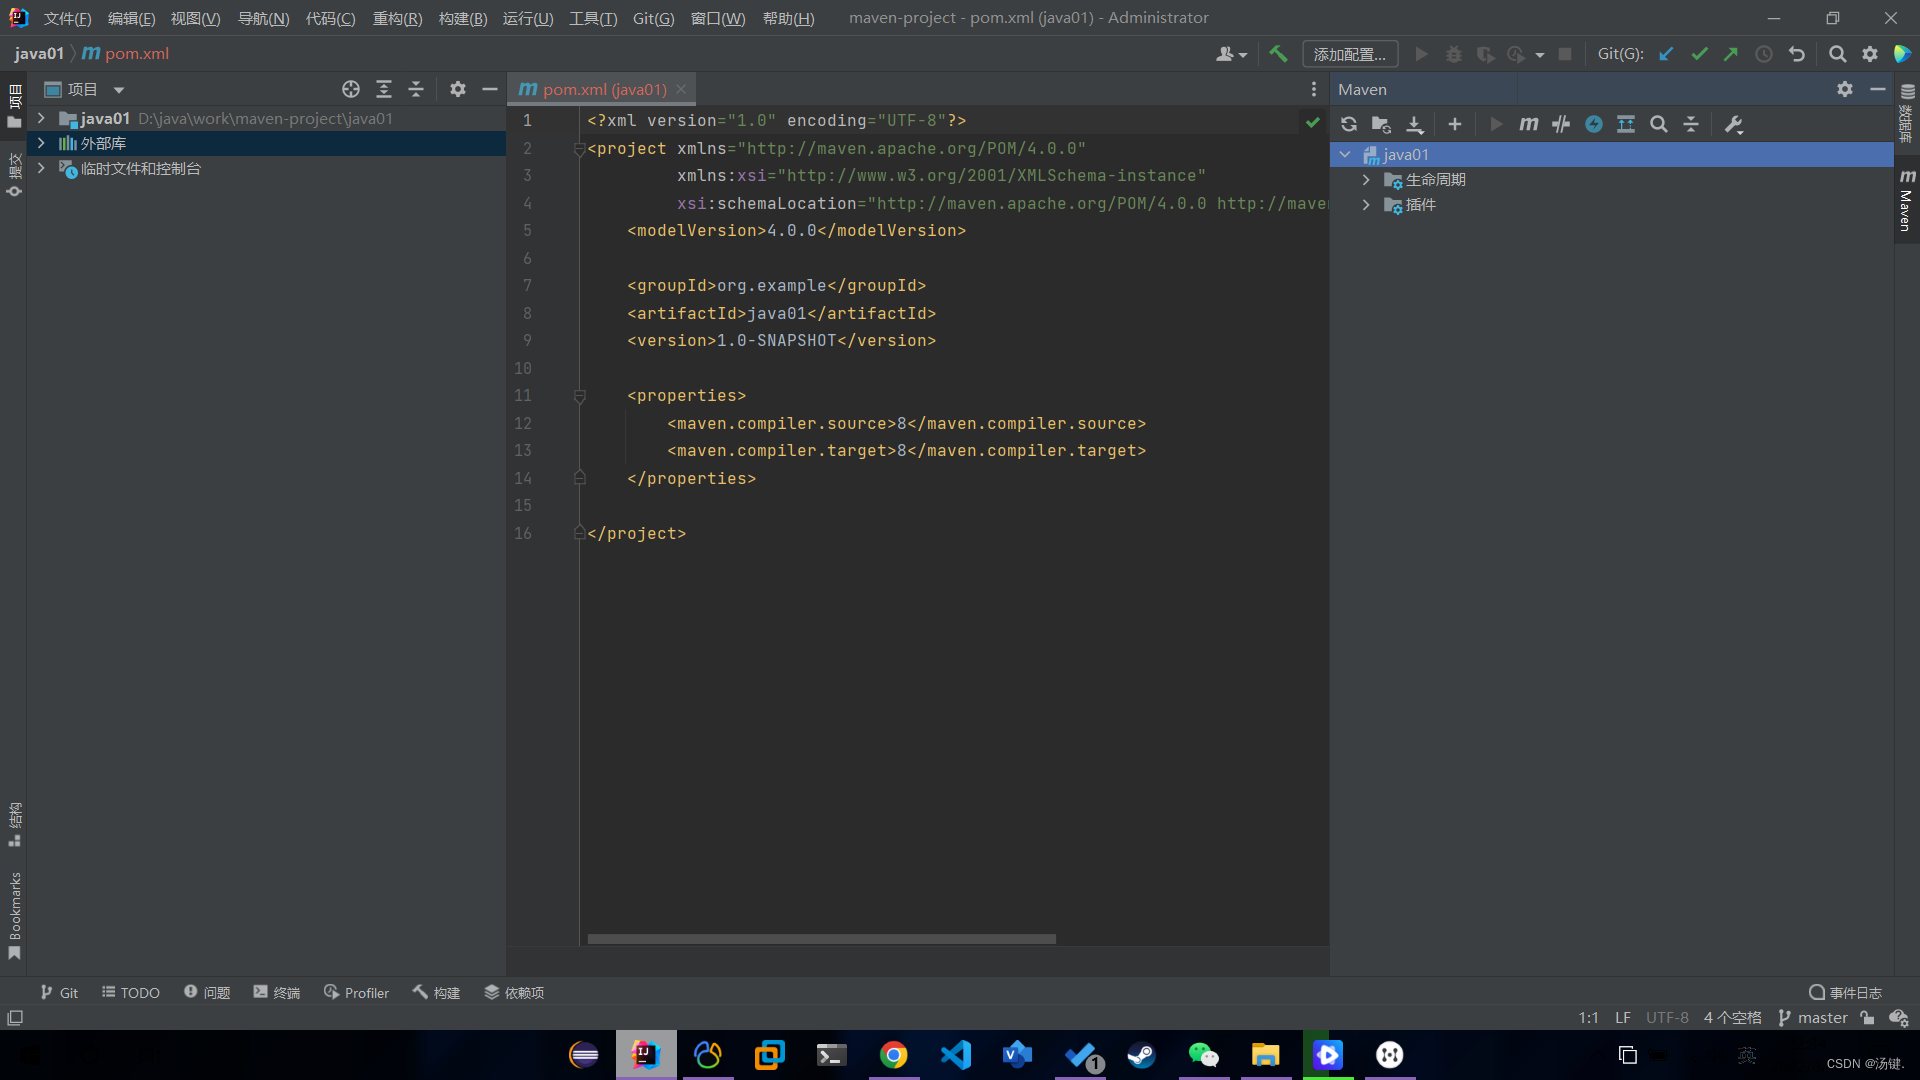This screenshot has height=1080, width=1920.
Task: Open the 终端 terminal tool window
Action: [x=277, y=992]
